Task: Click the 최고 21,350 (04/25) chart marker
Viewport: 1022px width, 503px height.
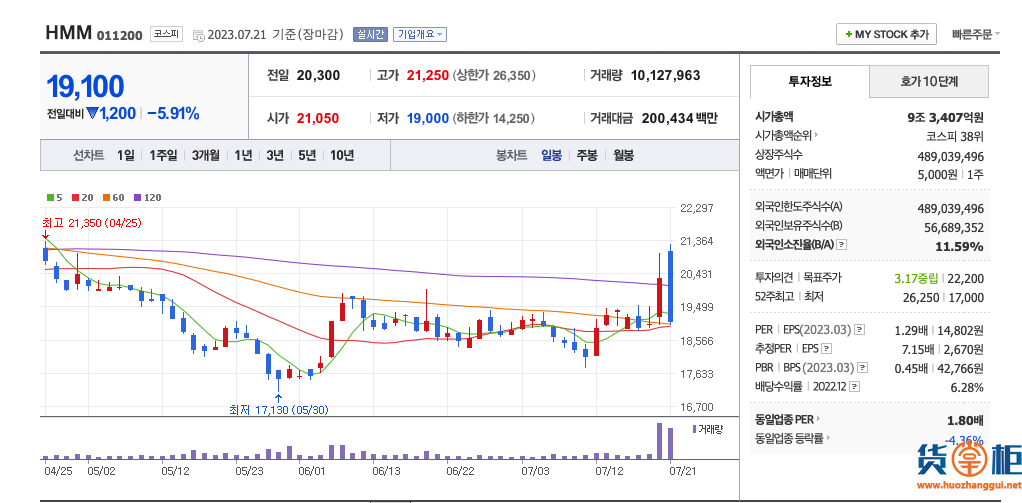Action: click(91, 222)
